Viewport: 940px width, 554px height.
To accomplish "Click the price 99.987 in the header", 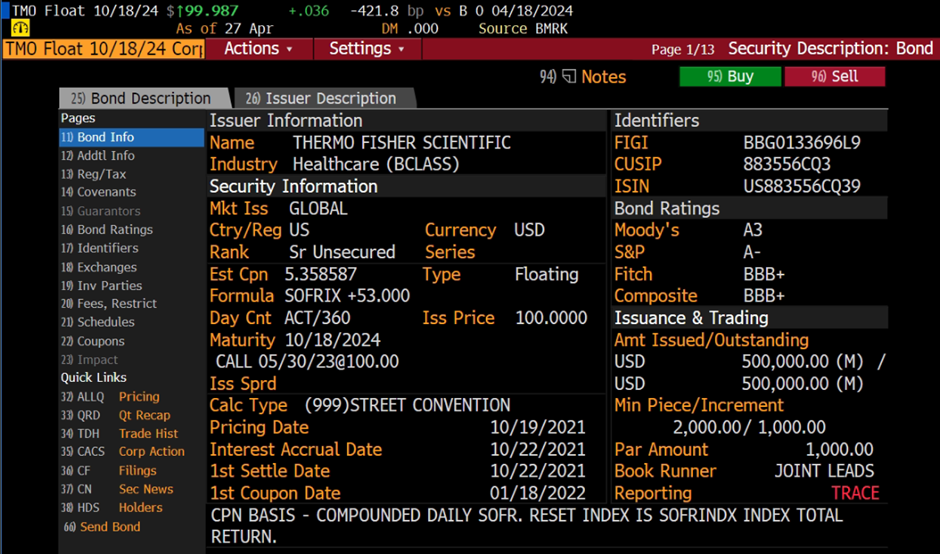I will (x=210, y=11).
